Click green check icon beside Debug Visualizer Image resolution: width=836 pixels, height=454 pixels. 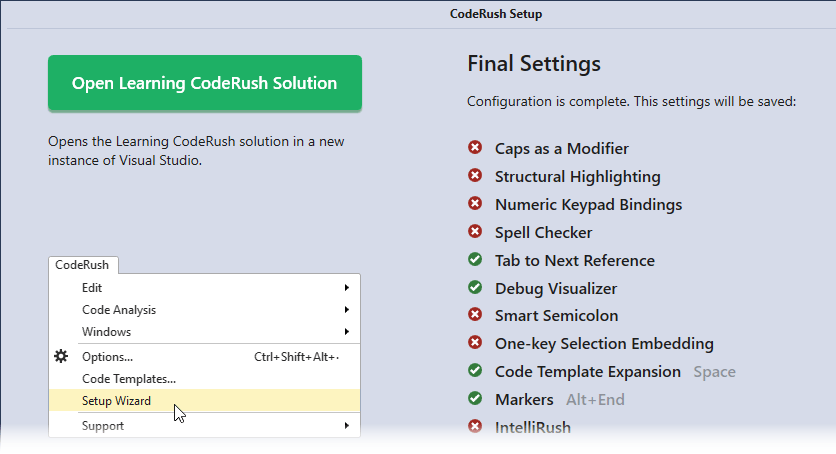[x=475, y=288]
